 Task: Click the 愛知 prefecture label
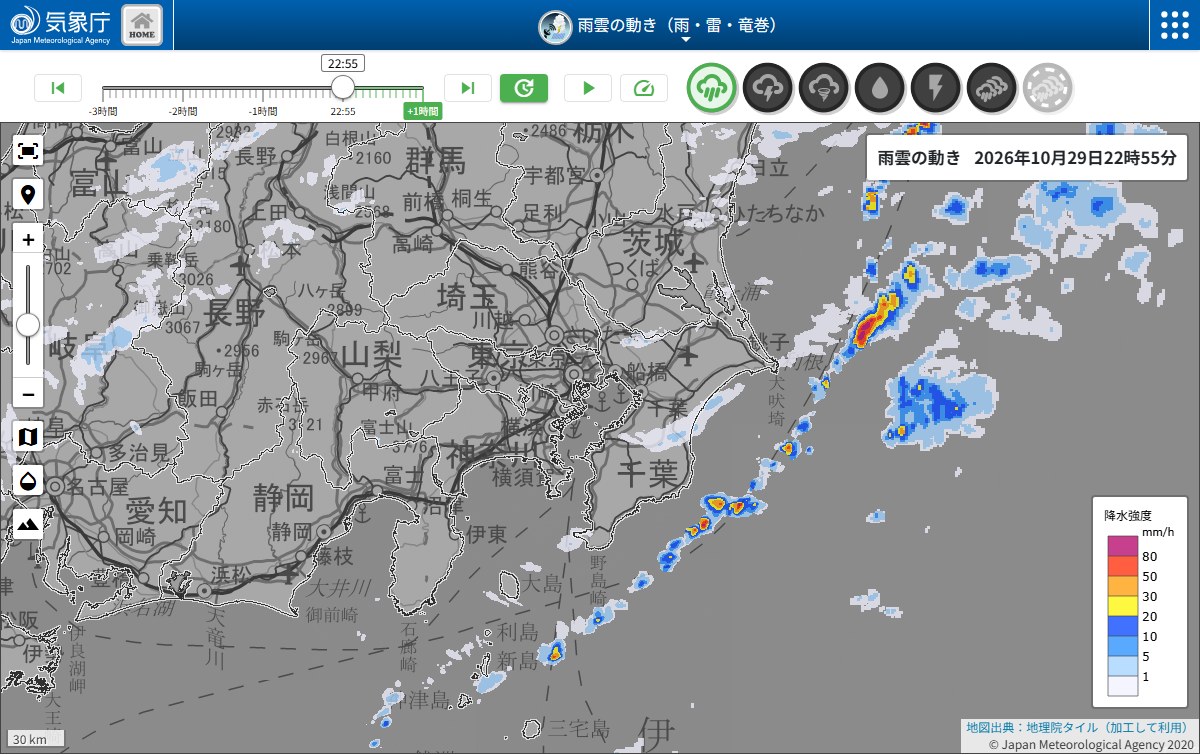[x=156, y=510]
